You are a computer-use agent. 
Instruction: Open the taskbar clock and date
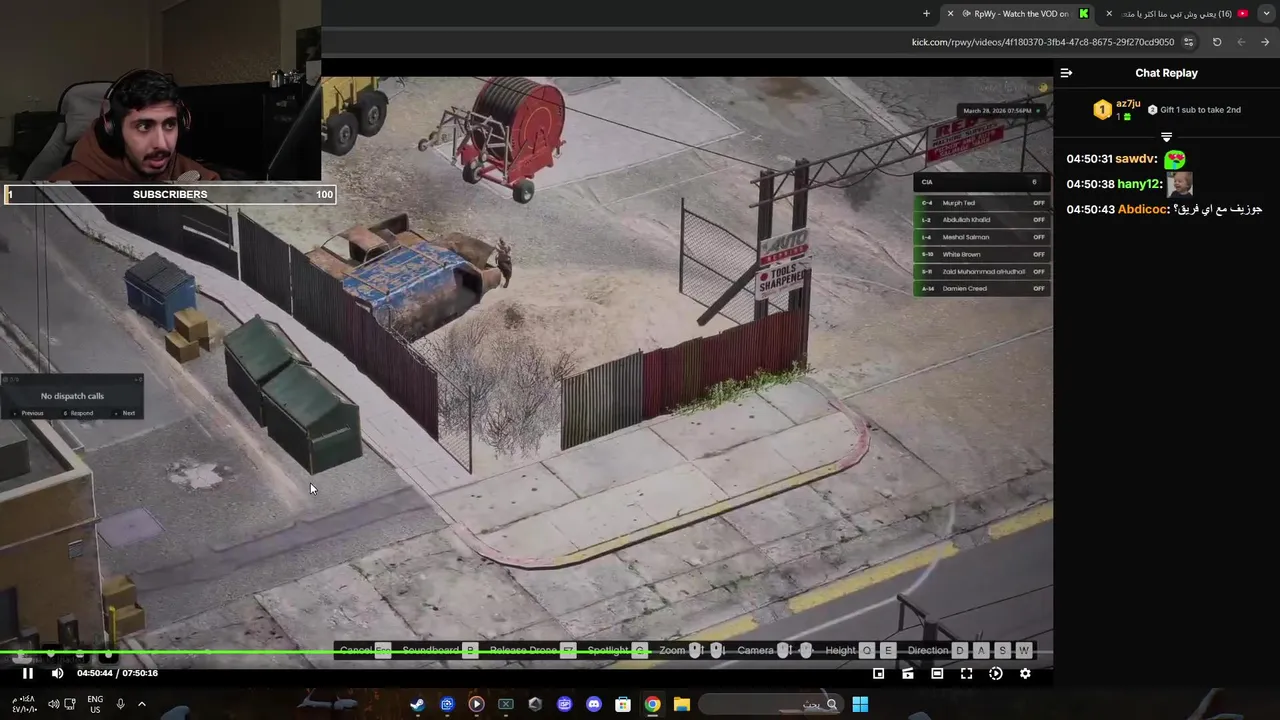coord(24,704)
